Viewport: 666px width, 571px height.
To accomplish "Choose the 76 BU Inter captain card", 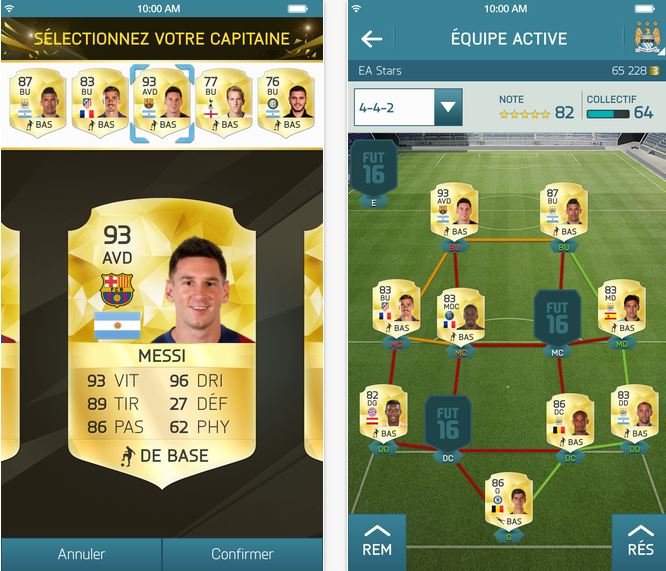I will [286, 102].
